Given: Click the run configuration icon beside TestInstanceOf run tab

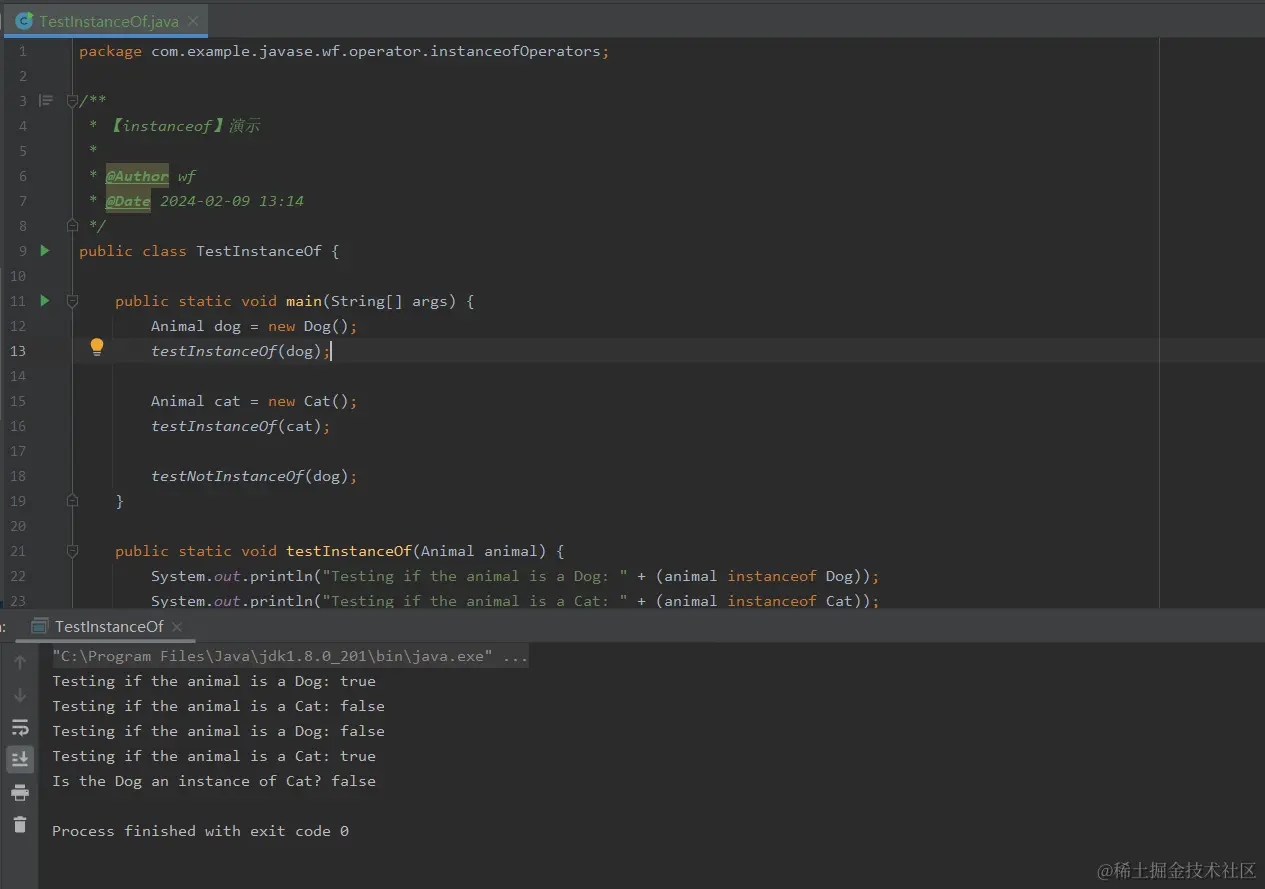Looking at the screenshot, I should (x=40, y=626).
